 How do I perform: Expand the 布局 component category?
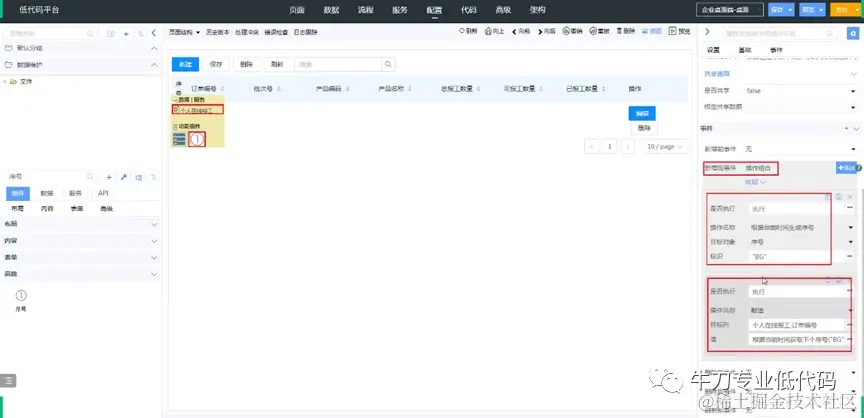(154, 224)
